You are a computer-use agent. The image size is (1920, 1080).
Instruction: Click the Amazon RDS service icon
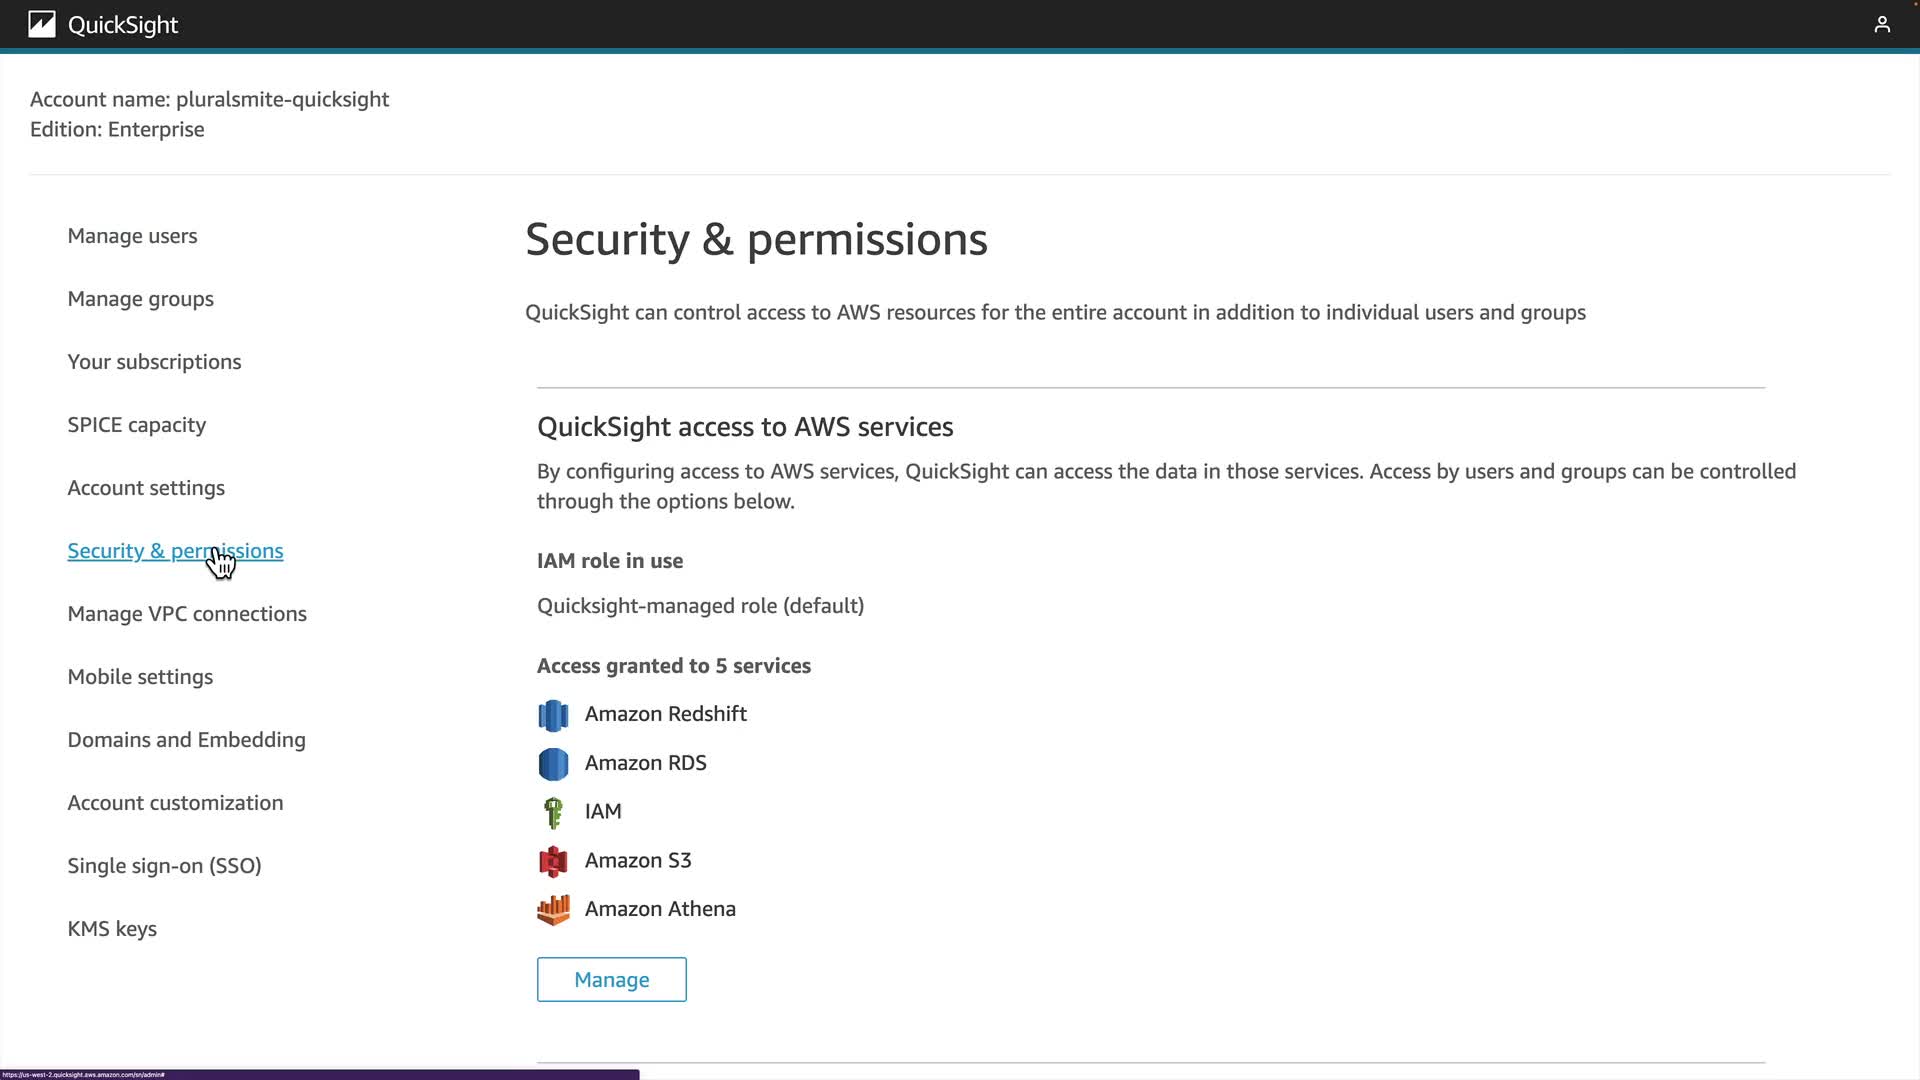553,764
